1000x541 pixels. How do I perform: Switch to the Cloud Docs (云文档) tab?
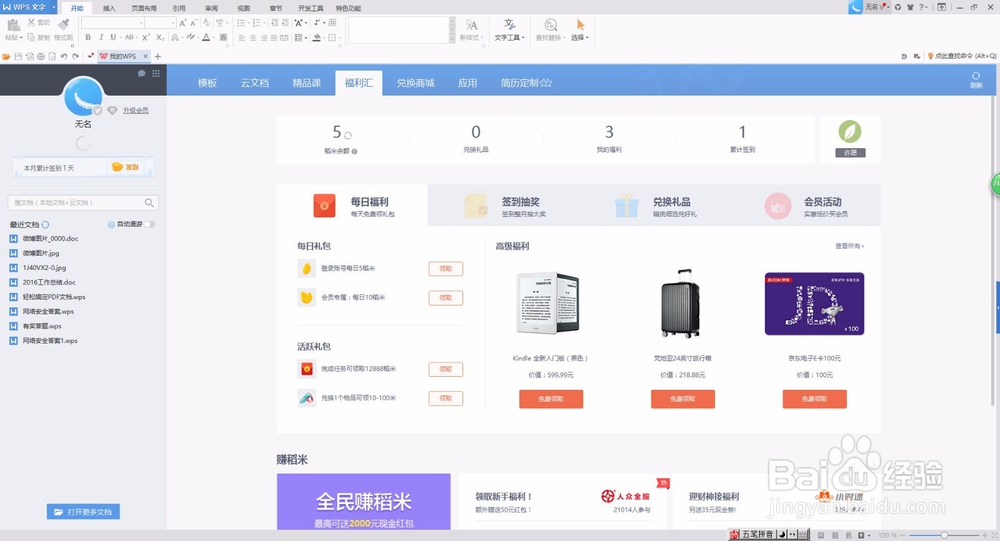[254, 83]
